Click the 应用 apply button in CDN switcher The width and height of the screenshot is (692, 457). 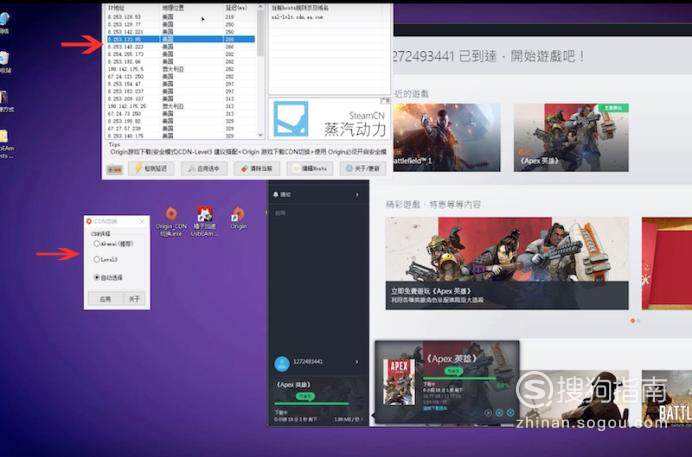pos(105,299)
